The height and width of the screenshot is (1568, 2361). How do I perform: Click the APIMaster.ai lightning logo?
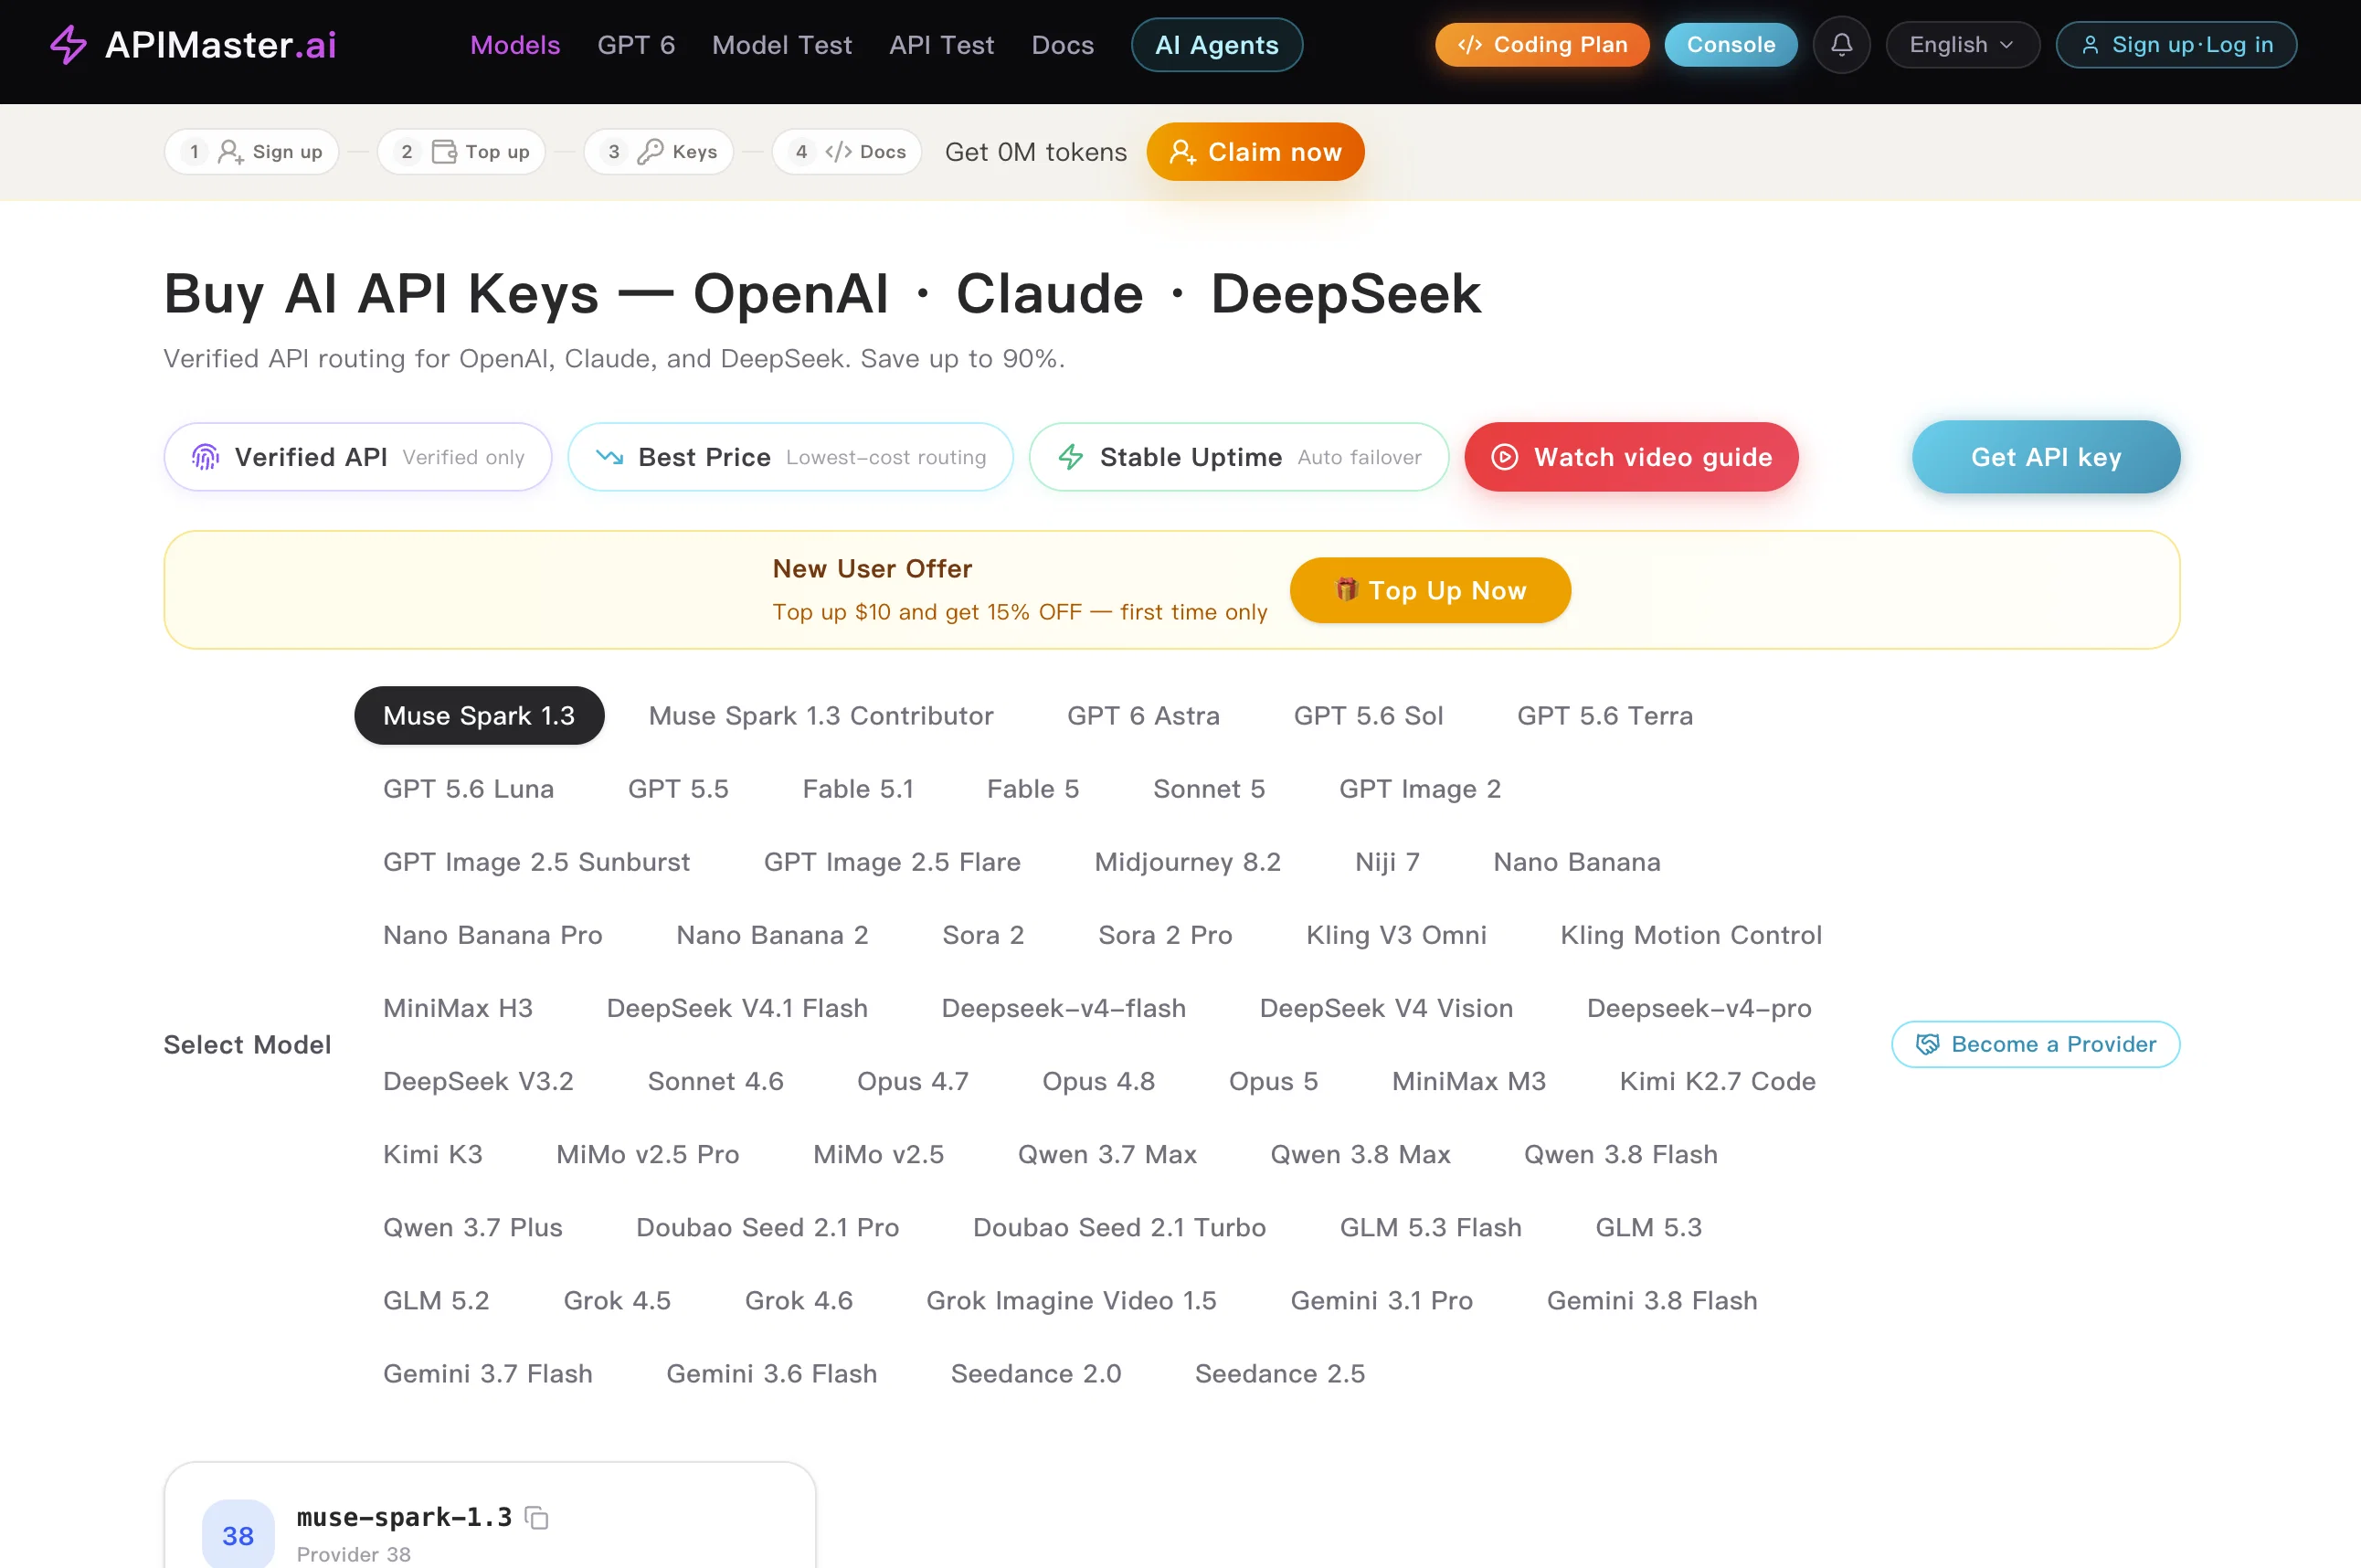coord(68,45)
